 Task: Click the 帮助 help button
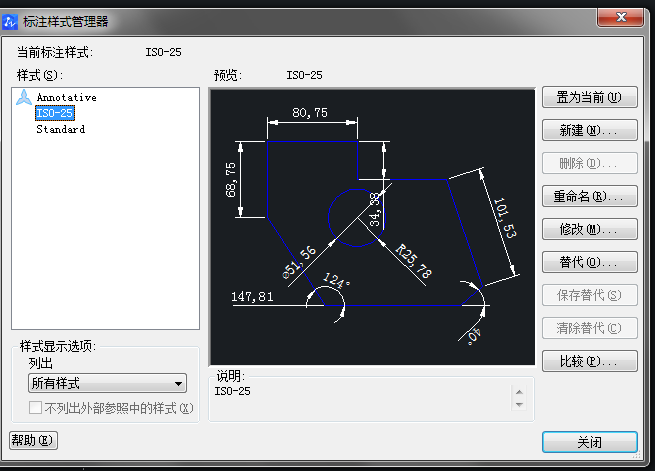tap(33, 440)
